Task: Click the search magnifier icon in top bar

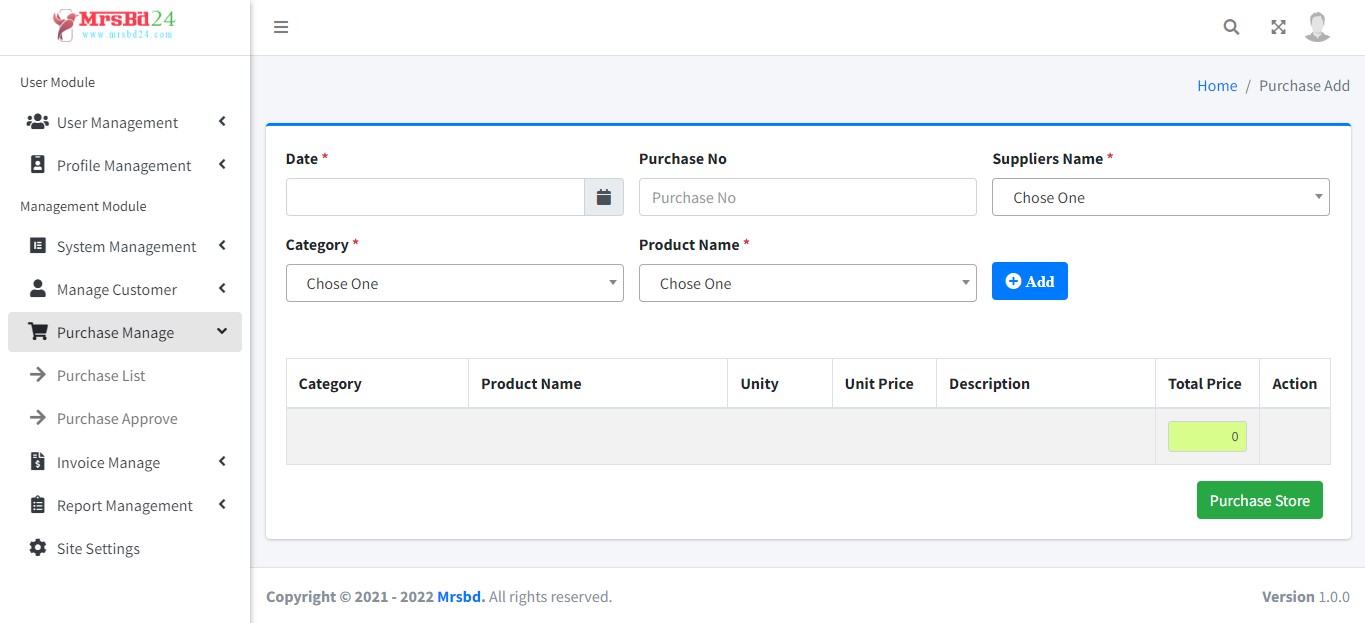Action: click(x=1231, y=27)
